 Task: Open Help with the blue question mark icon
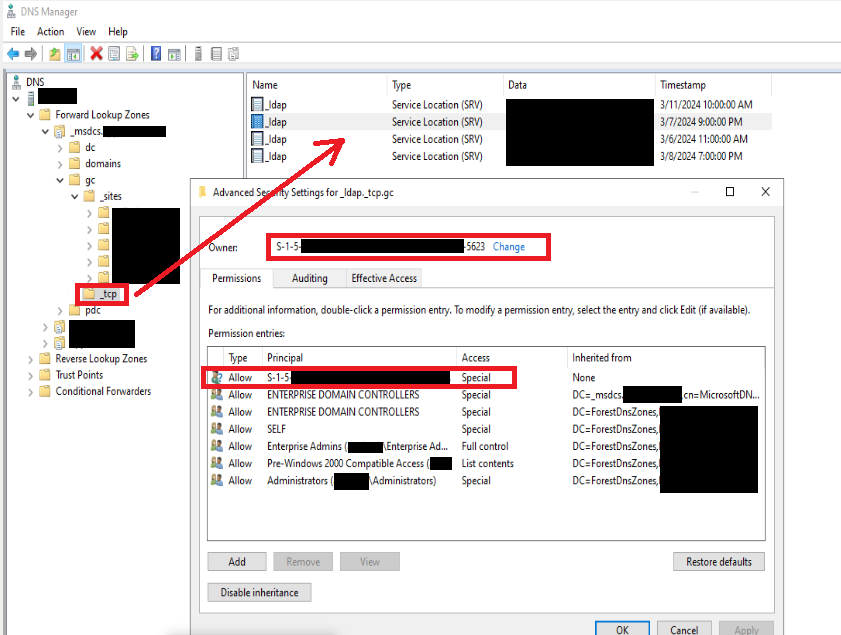click(156, 54)
